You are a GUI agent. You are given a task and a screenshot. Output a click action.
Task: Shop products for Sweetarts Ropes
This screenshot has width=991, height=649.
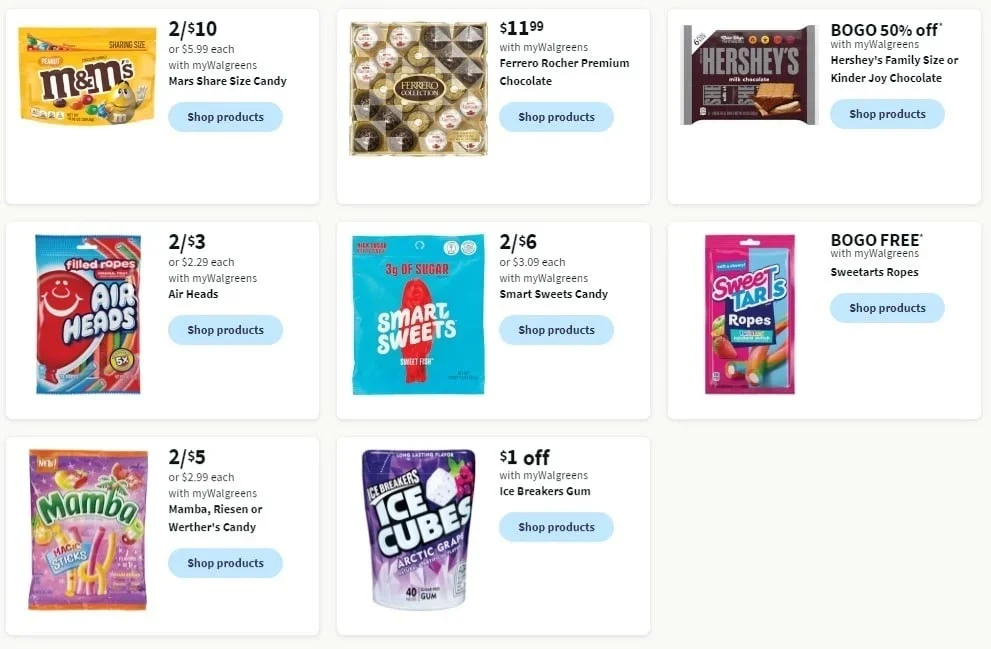pyautogui.click(x=887, y=308)
